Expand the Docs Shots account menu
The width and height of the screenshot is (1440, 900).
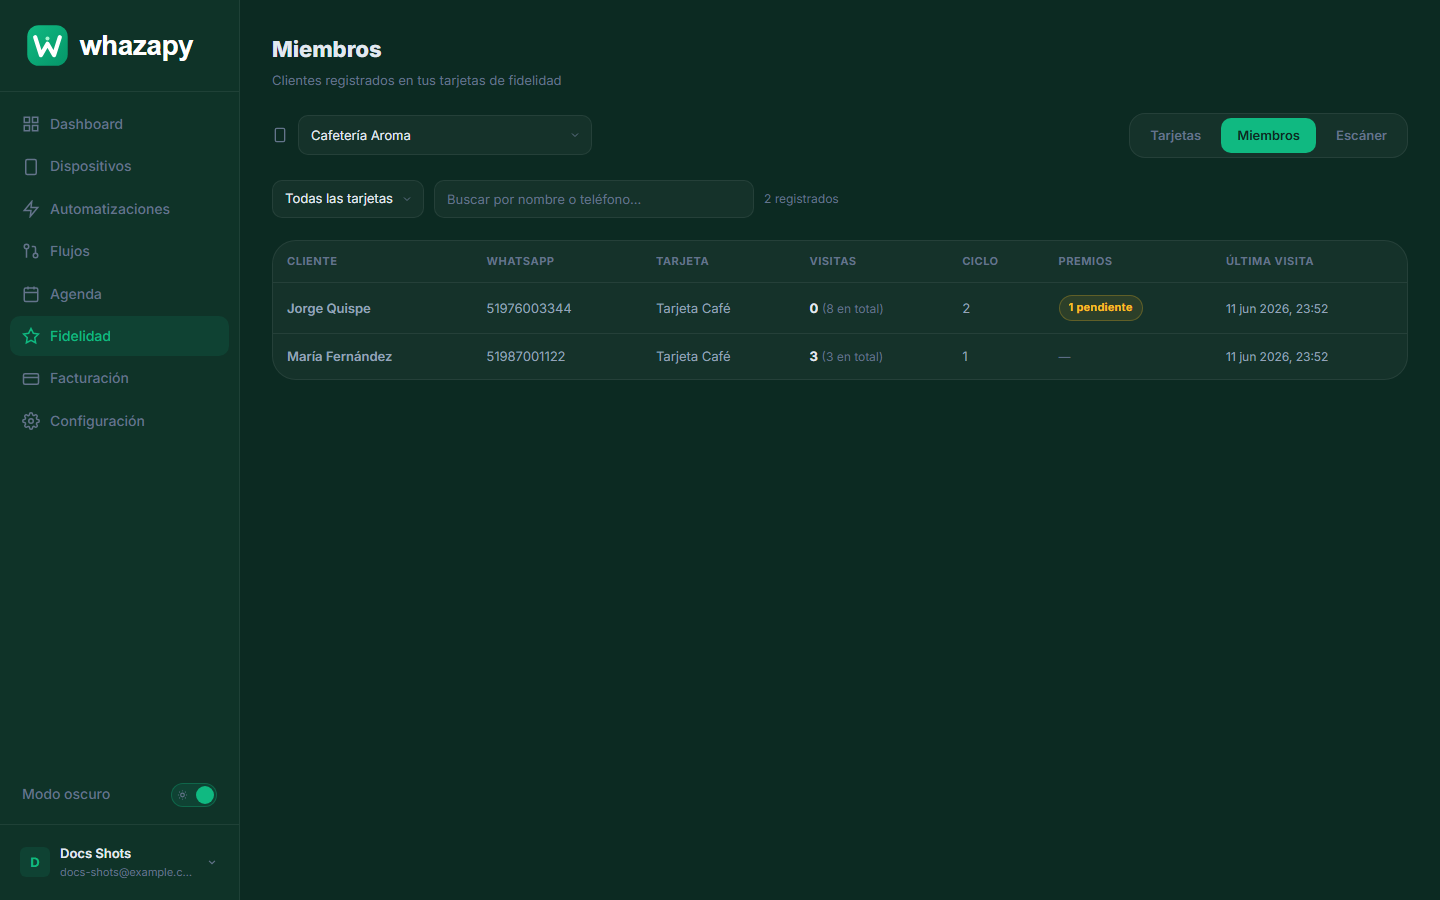[119, 862]
